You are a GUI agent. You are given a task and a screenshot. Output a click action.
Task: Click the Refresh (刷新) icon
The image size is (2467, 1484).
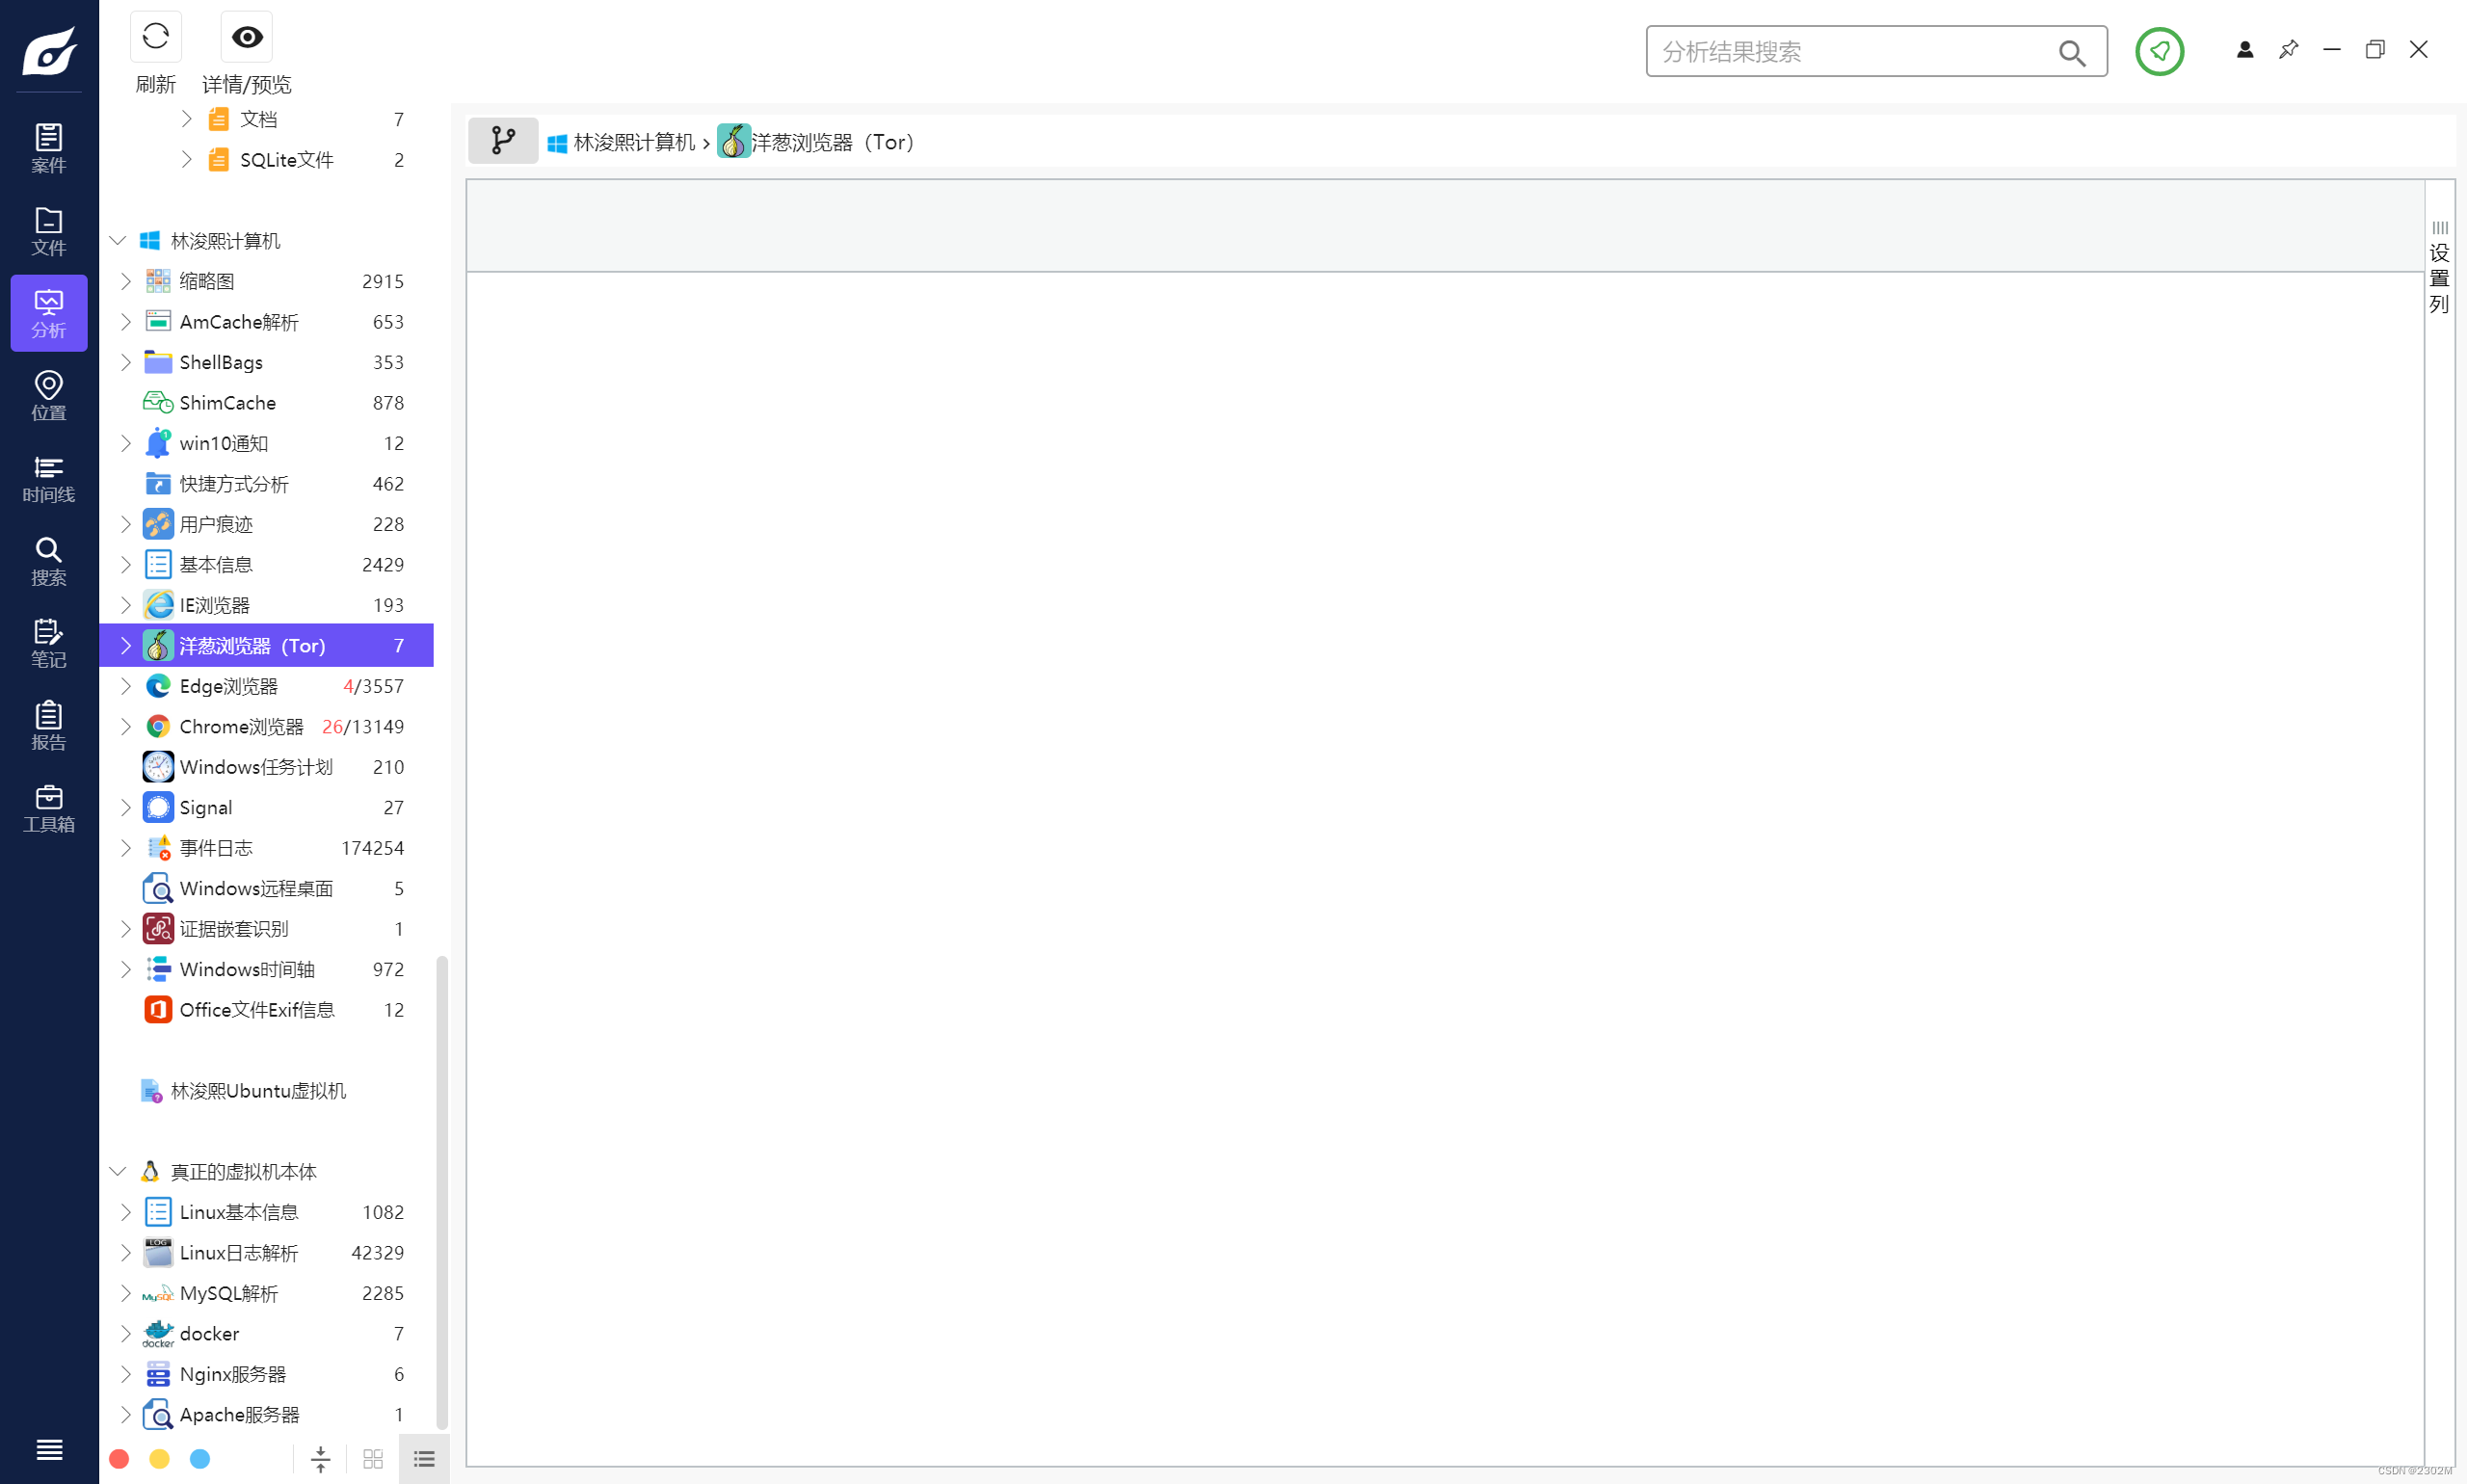point(155,38)
